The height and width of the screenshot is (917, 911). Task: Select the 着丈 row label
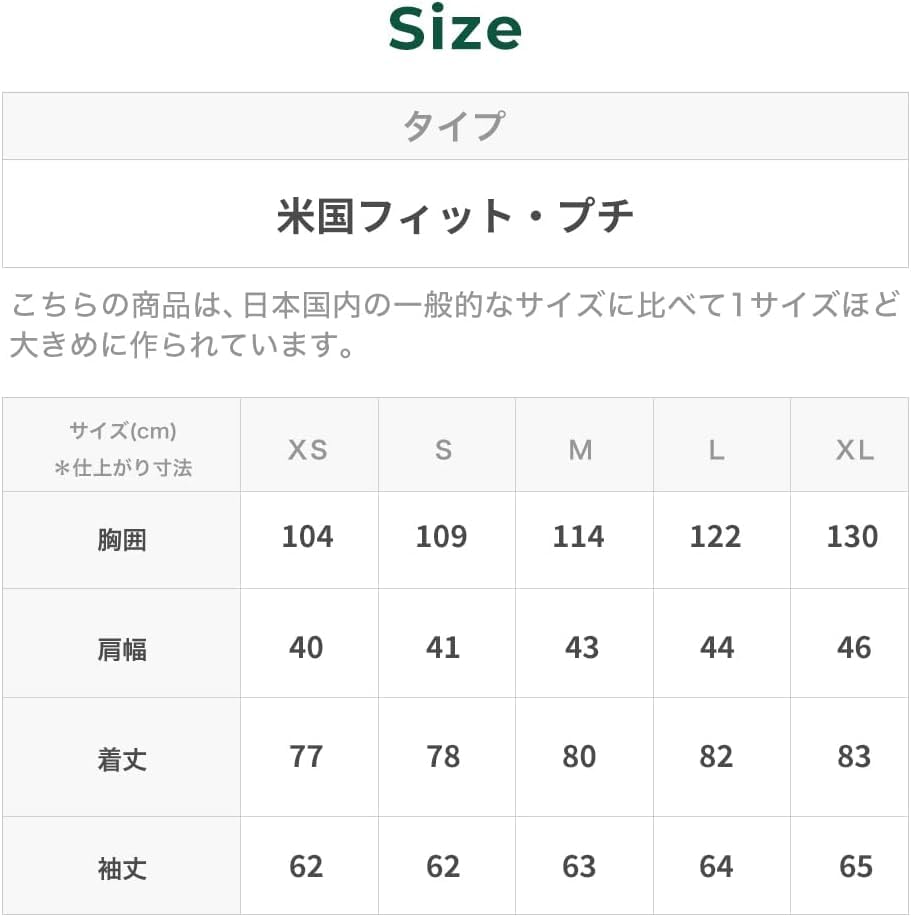122,760
